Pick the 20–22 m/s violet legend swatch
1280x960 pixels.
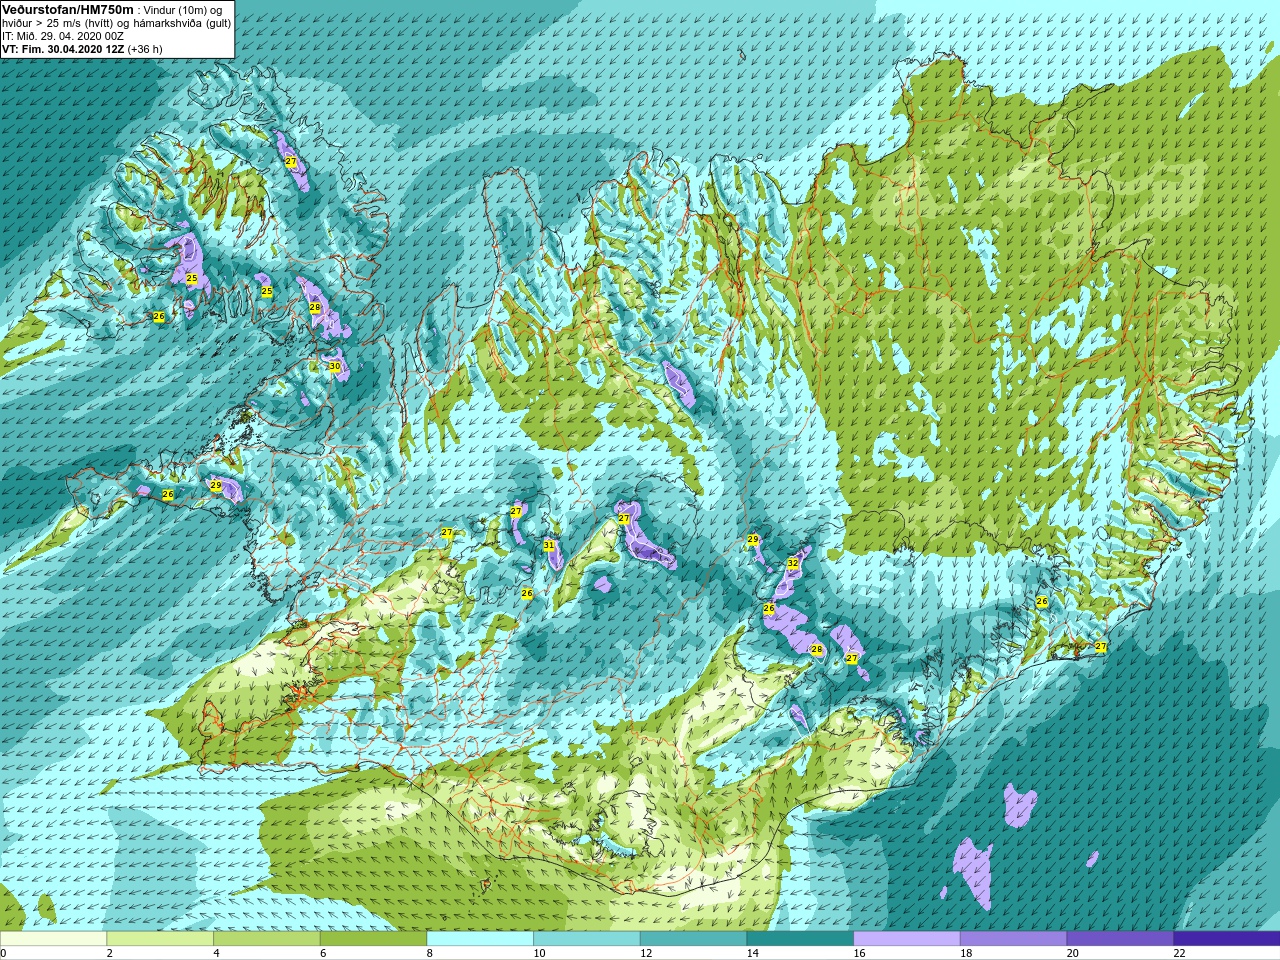pos(1120,939)
